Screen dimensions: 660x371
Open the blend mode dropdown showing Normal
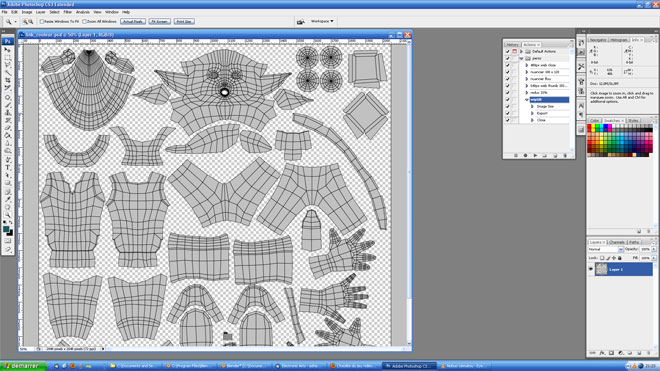coord(606,249)
